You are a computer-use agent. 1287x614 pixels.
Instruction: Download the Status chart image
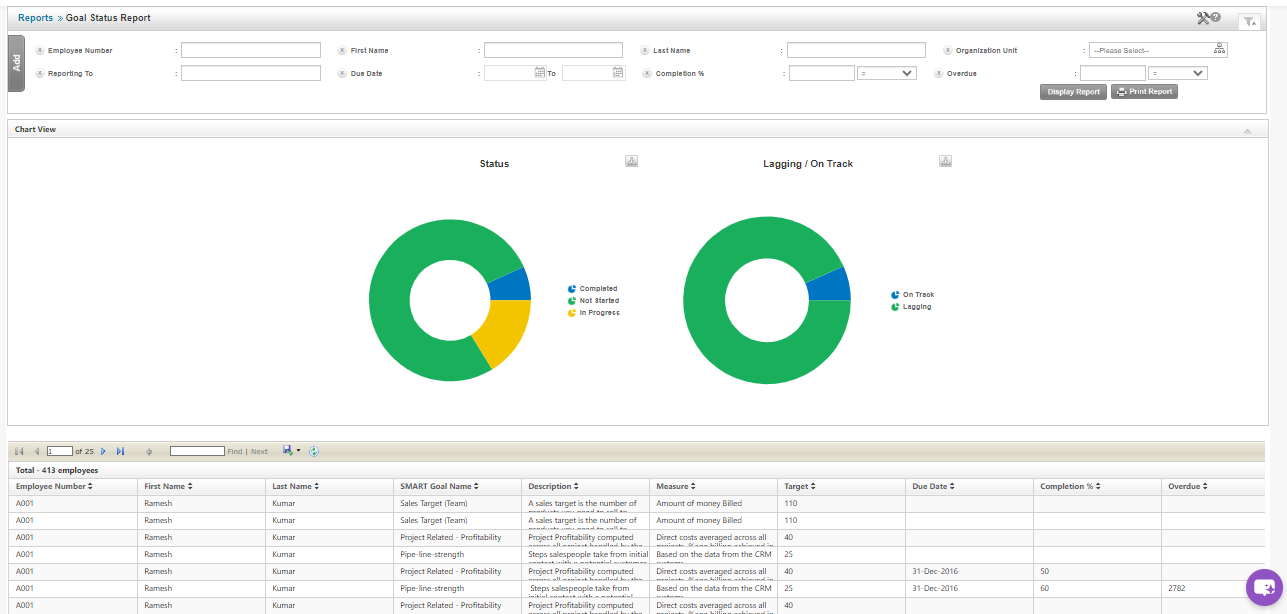[631, 161]
